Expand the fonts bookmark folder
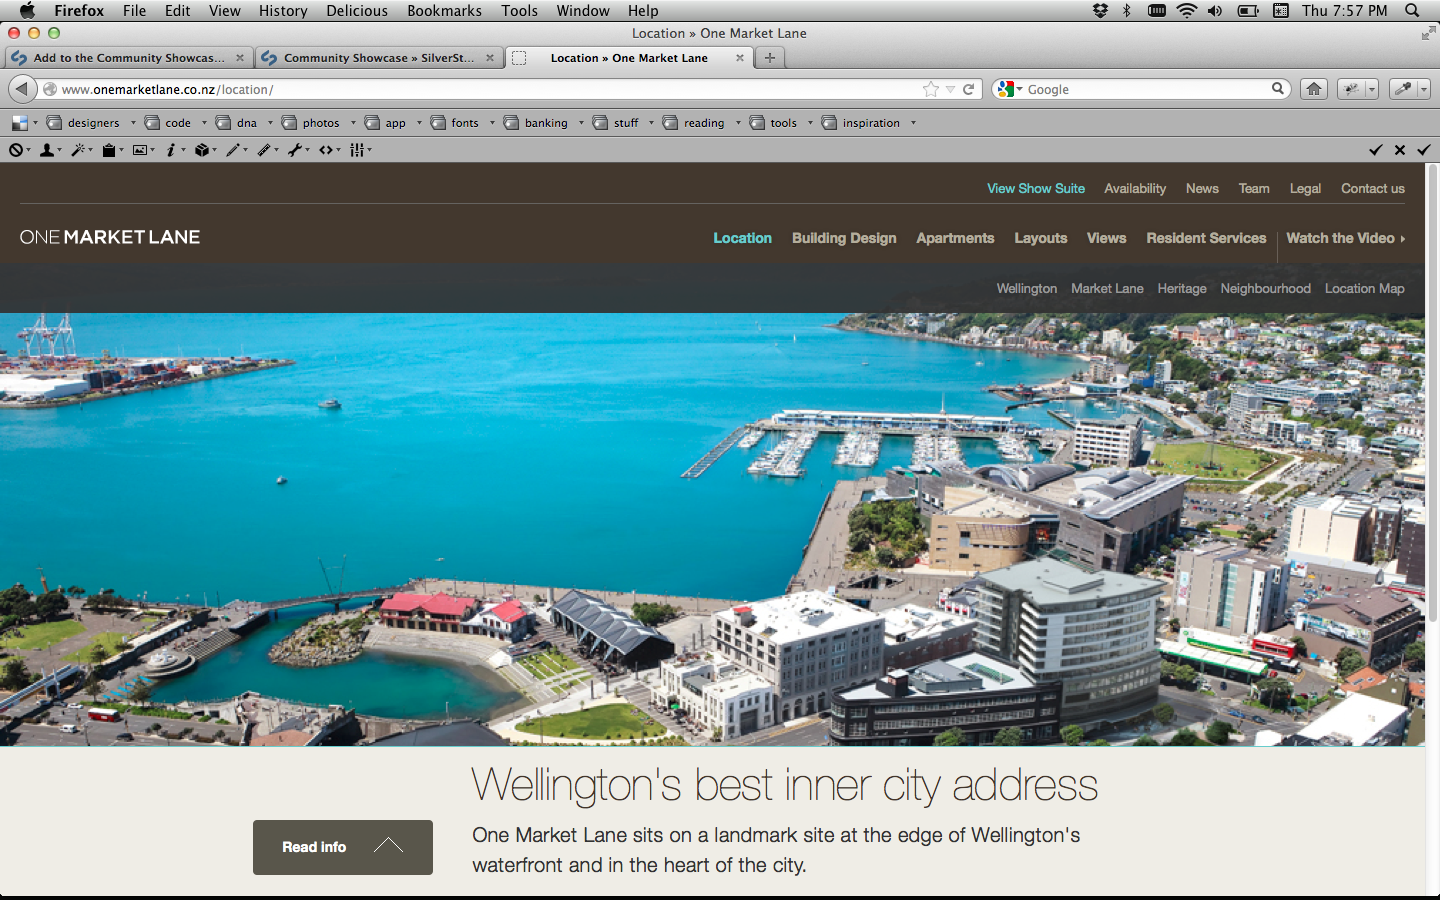 point(463,123)
